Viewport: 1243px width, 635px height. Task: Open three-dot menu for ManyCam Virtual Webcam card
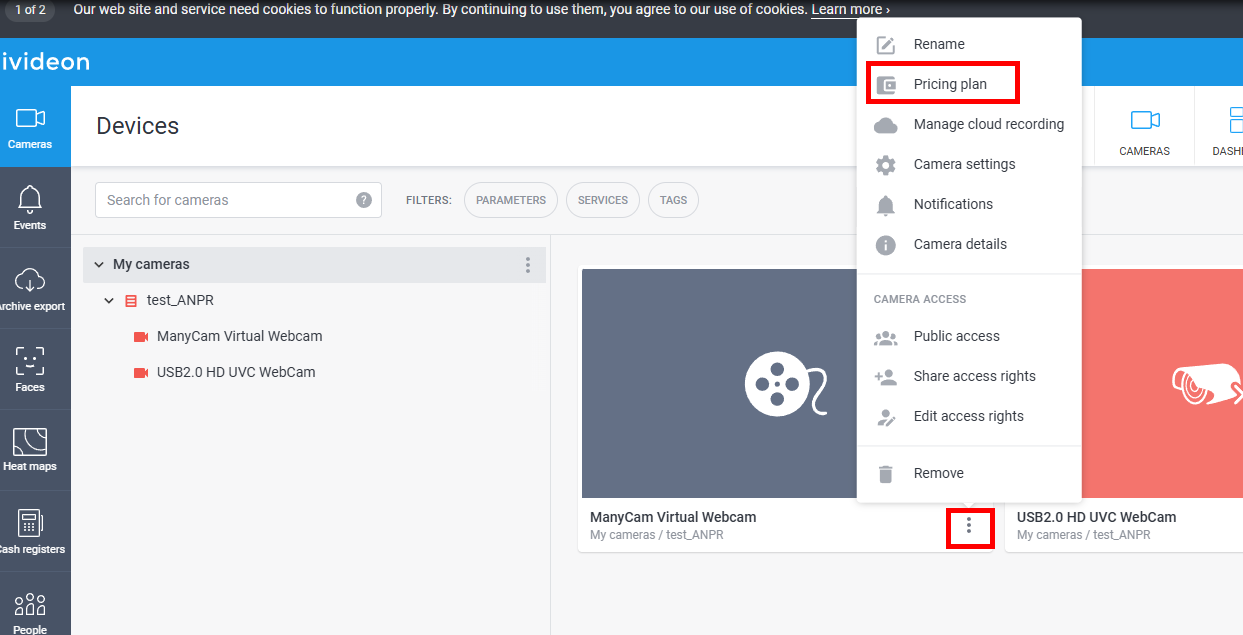(969, 526)
